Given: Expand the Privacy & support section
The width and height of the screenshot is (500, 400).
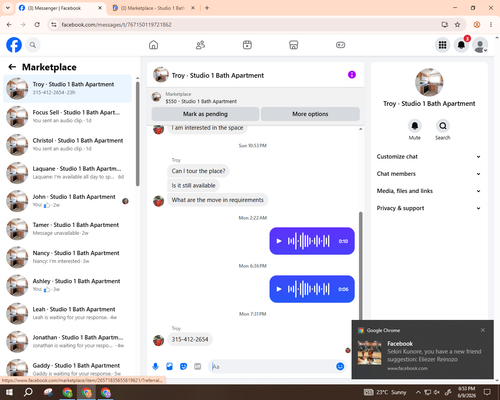Looking at the screenshot, I should coord(429,208).
